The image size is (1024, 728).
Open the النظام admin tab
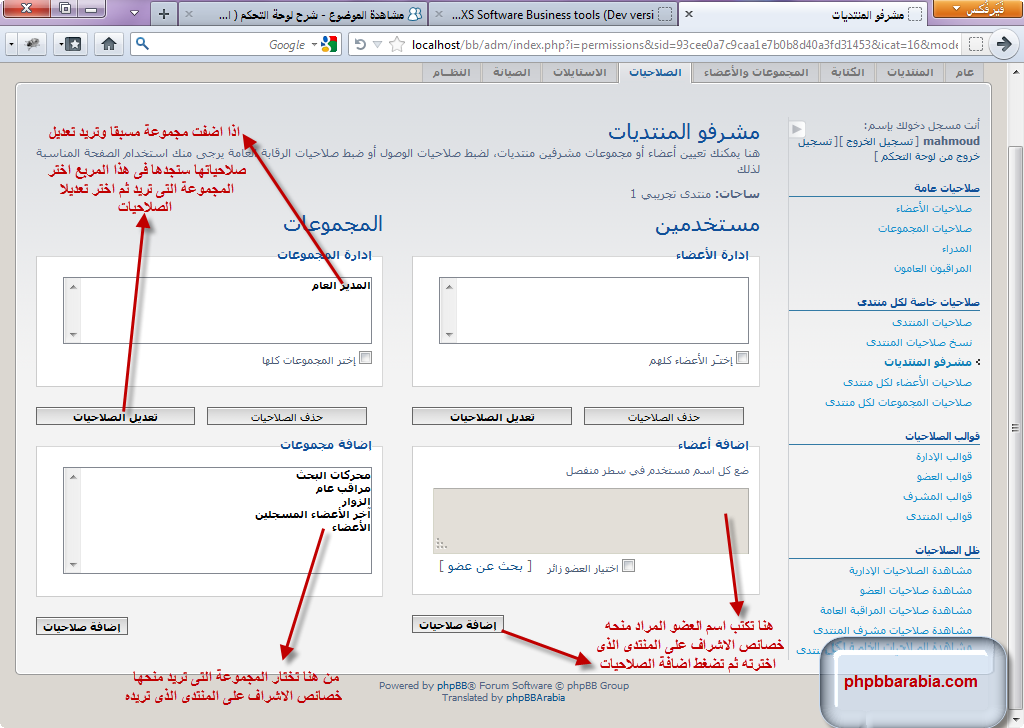coord(451,72)
